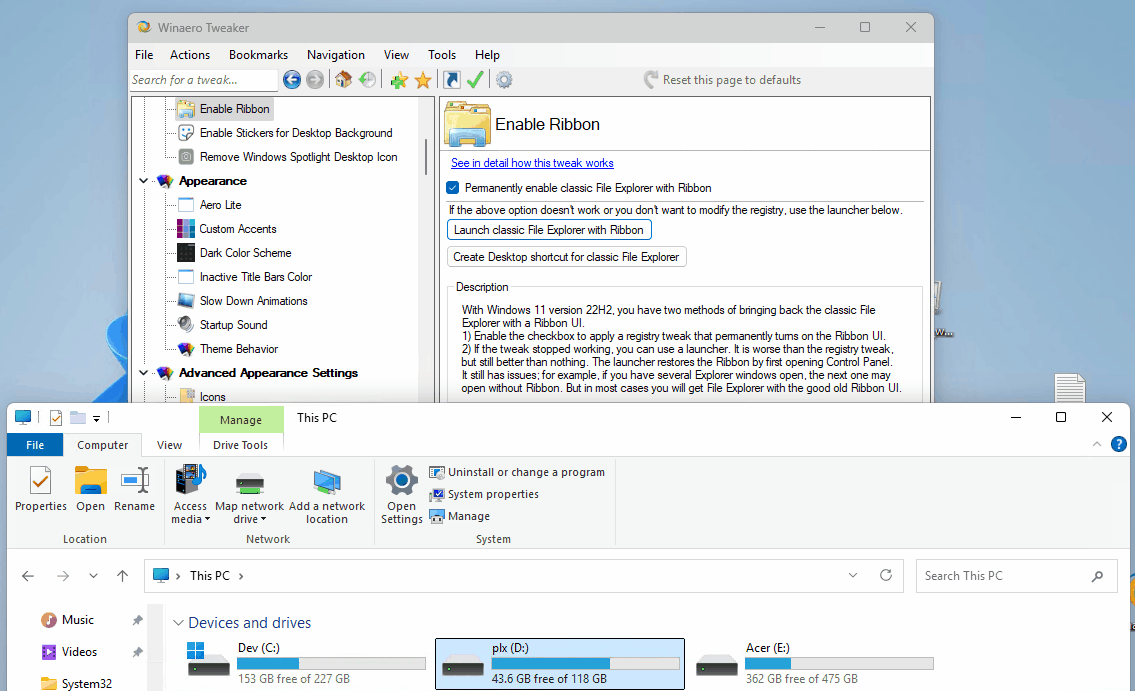
Task: Switch to the View ribbon tab
Action: point(169,445)
